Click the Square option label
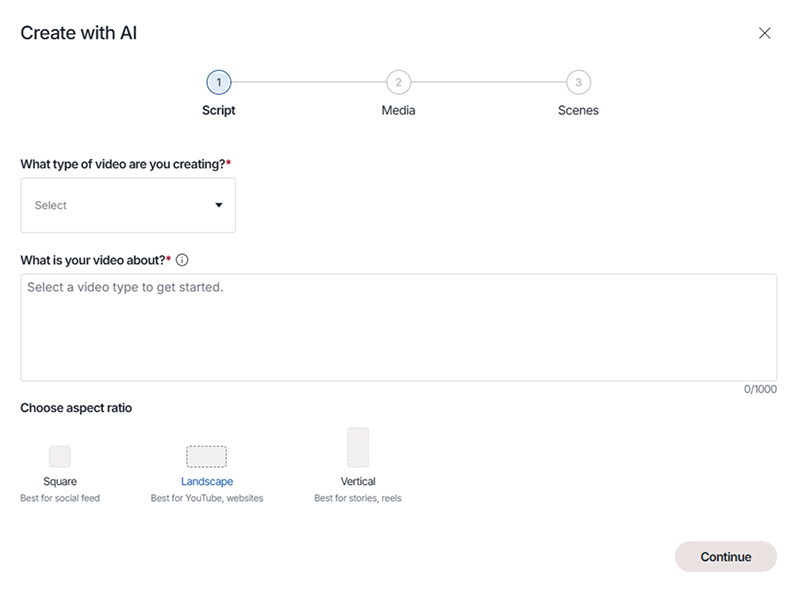The width and height of the screenshot is (800, 592). (60, 482)
